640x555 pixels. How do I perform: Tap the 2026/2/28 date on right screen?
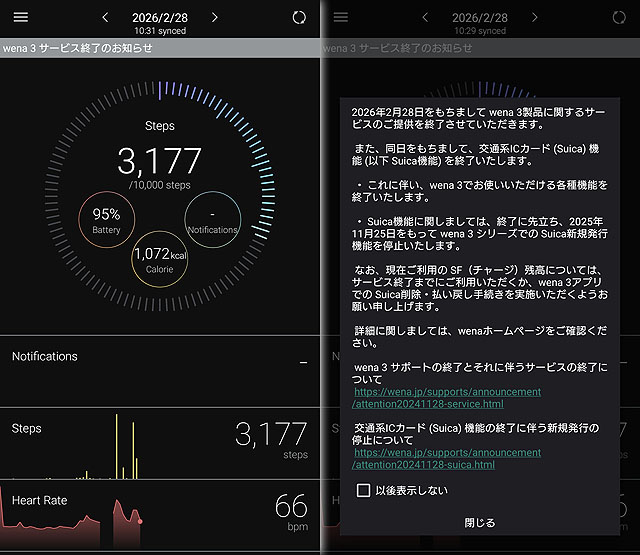[x=480, y=17]
